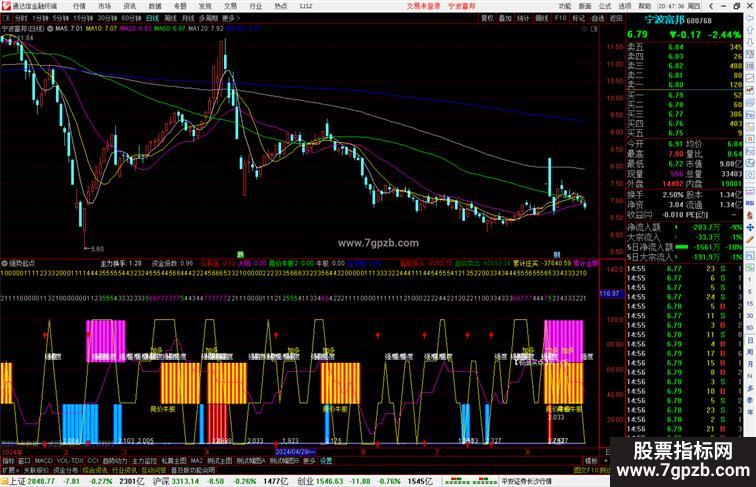Expand the 更多 indicator tabs list
The width and height of the screenshot is (756, 487).
[309, 461]
